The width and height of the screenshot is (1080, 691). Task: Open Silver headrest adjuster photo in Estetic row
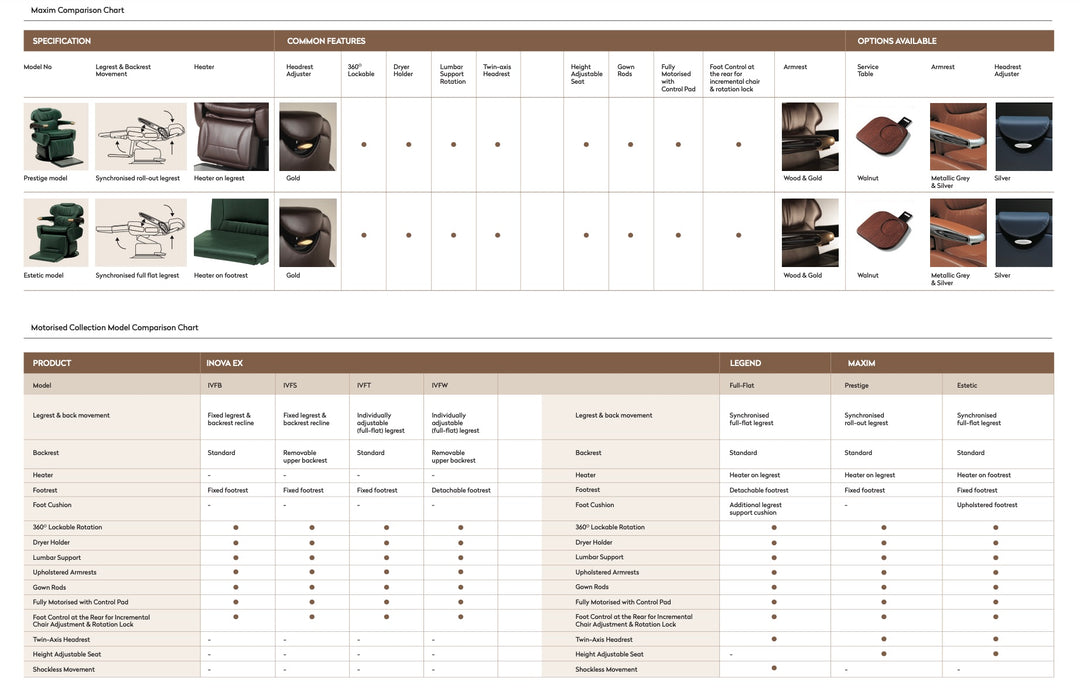1024,233
